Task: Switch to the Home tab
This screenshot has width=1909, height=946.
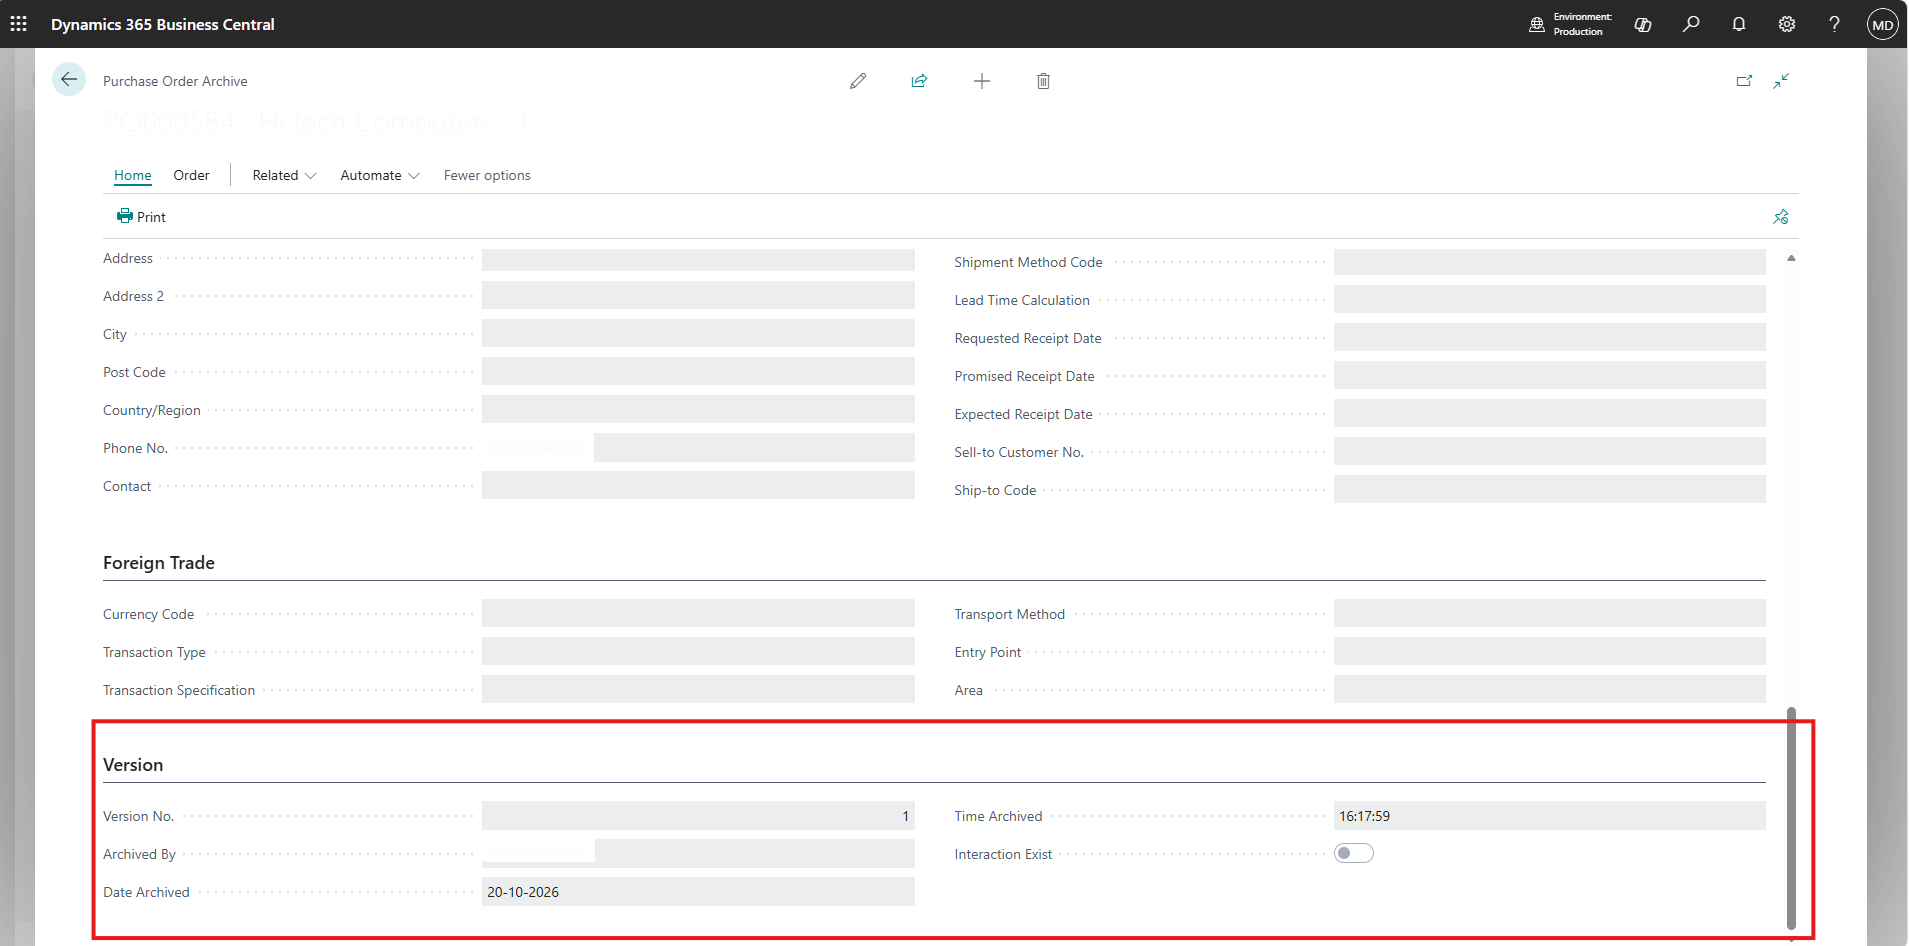Action: (x=133, y=175)
